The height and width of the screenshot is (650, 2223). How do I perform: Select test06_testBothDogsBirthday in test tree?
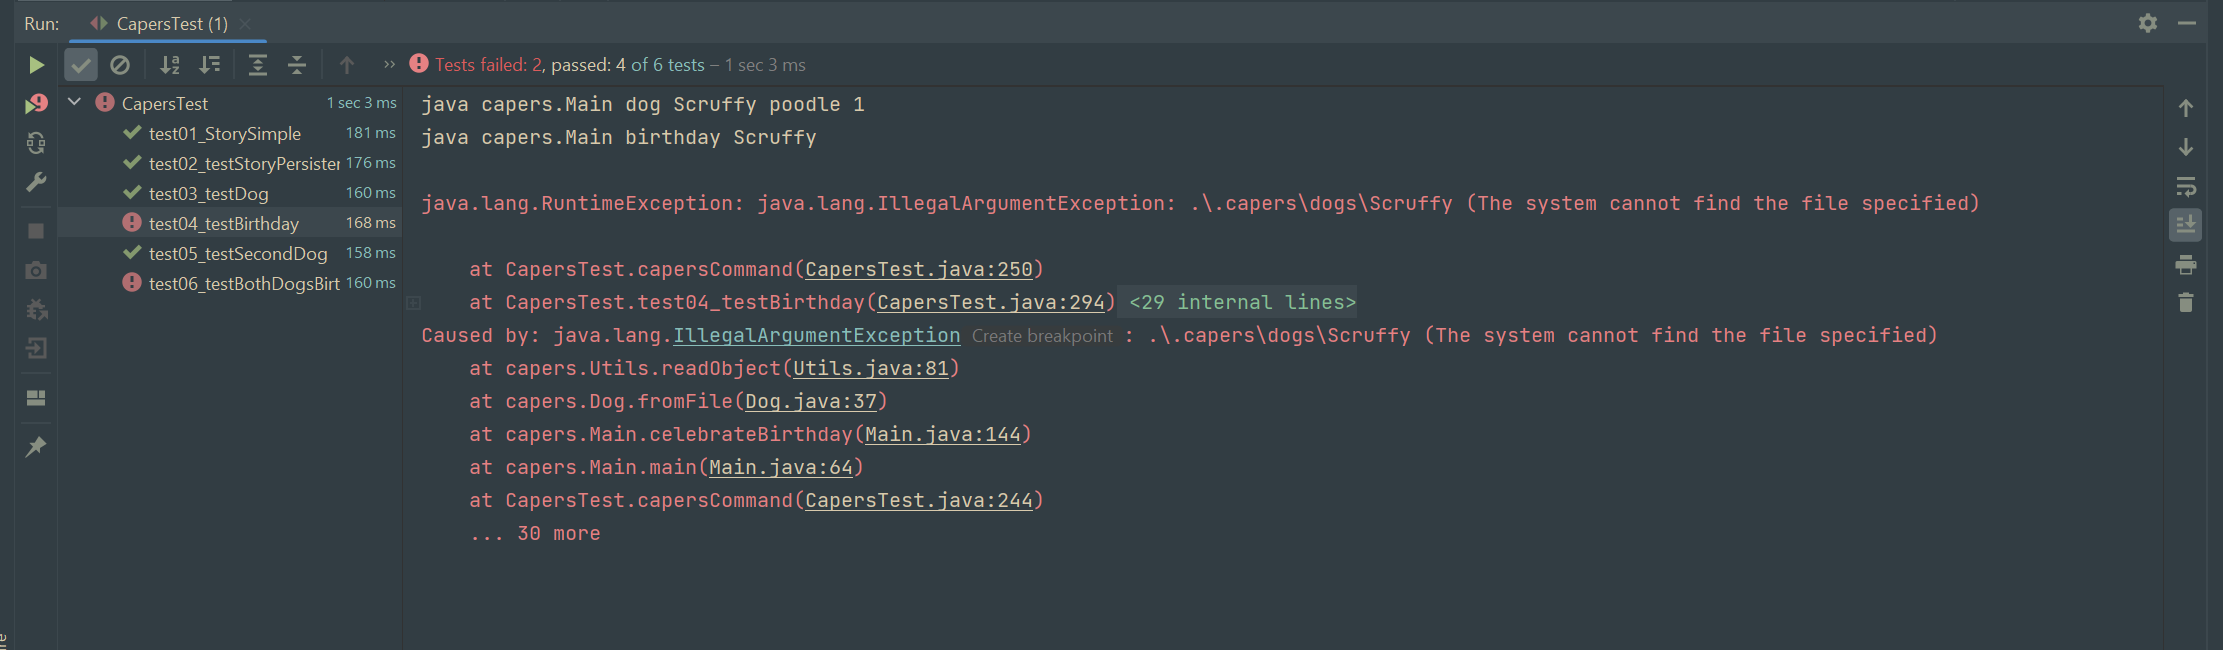click(243, 283)
